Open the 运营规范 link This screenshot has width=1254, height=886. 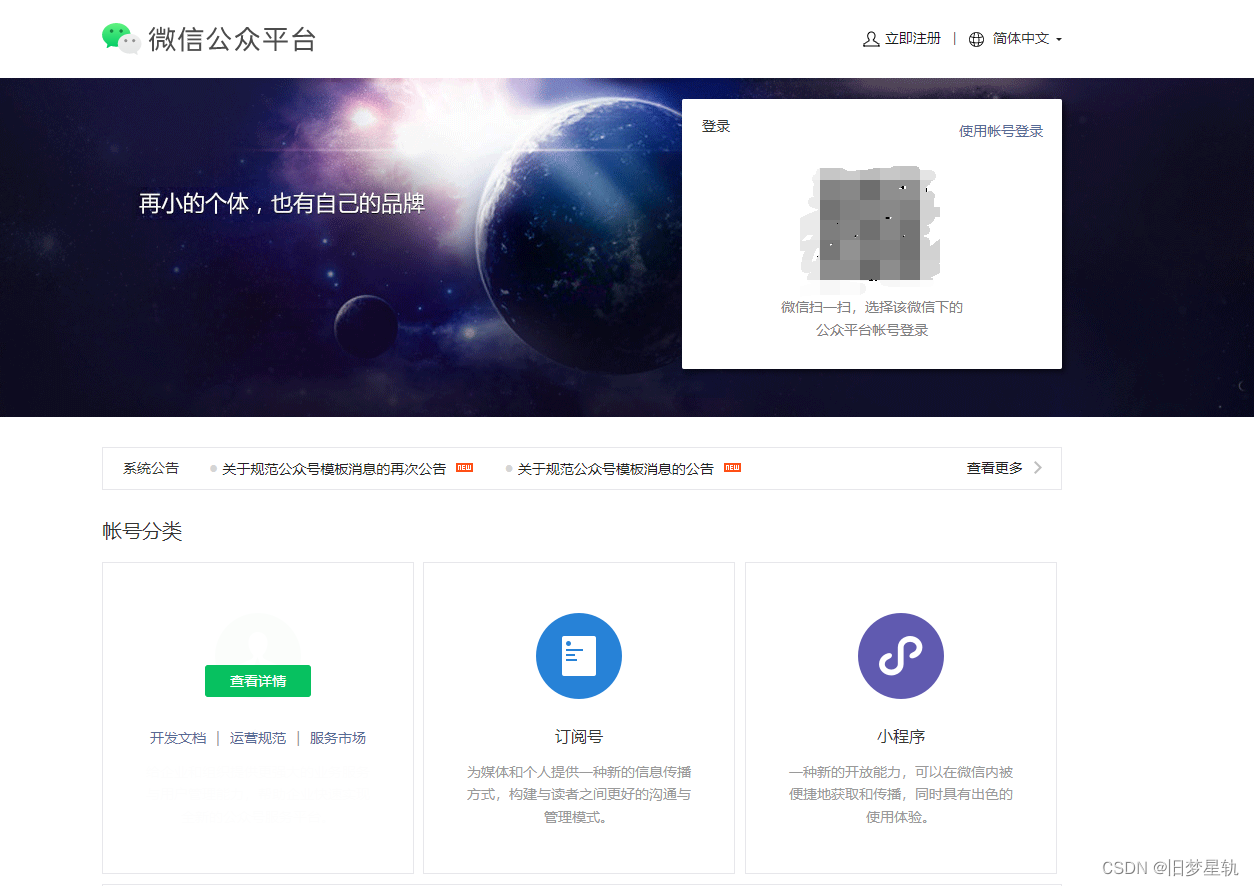(258, 738)
